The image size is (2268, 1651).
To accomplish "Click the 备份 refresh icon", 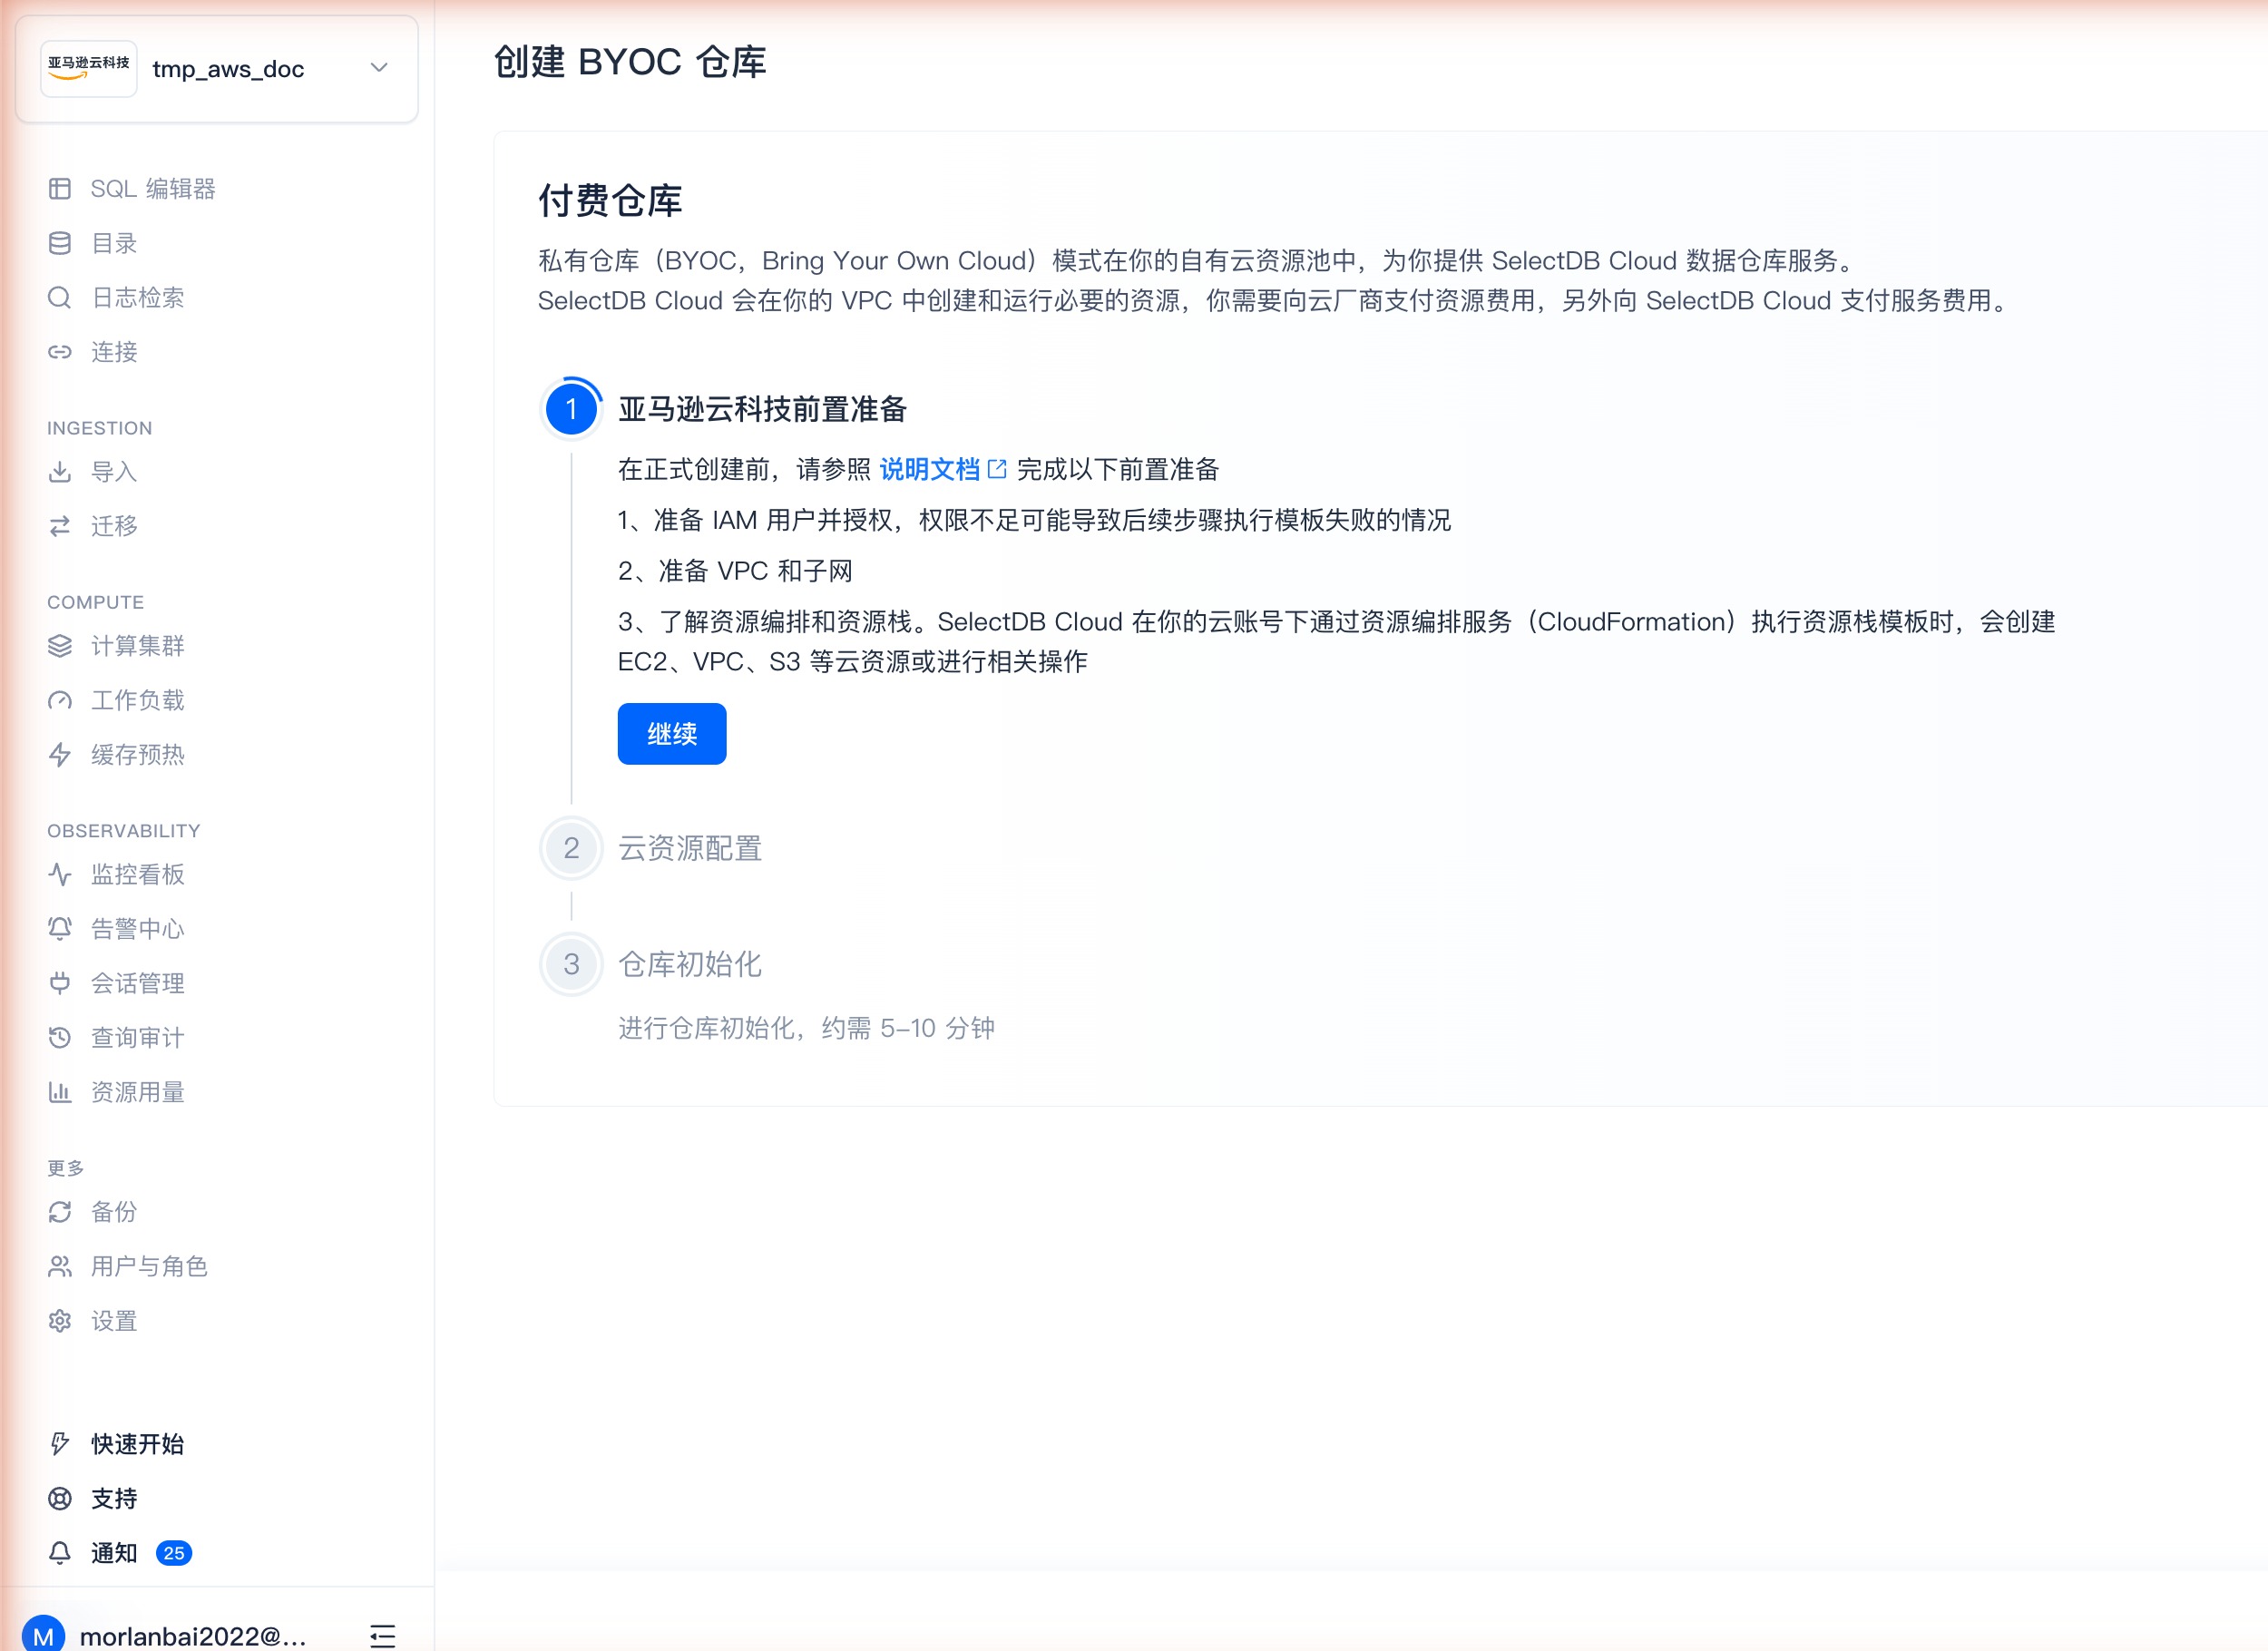I will point(60,1212).
